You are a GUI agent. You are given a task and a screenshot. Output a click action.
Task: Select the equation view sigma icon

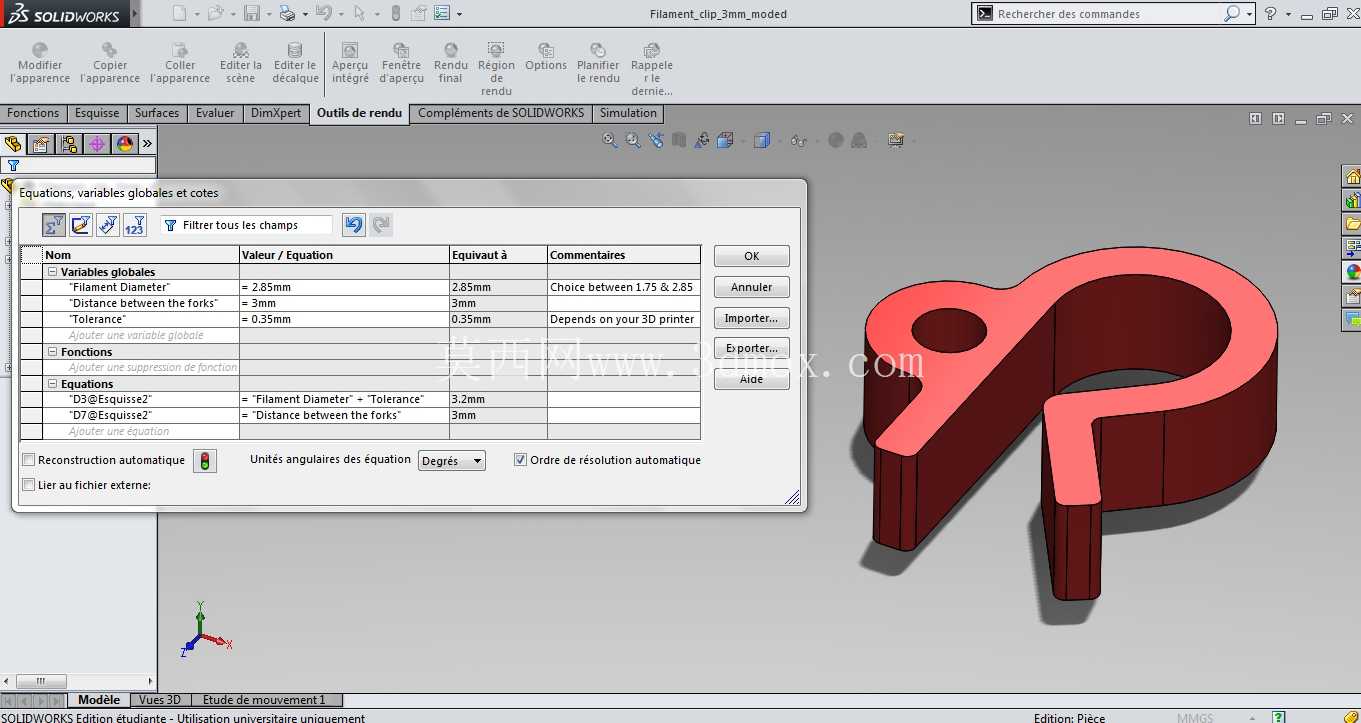click(54, 225)
